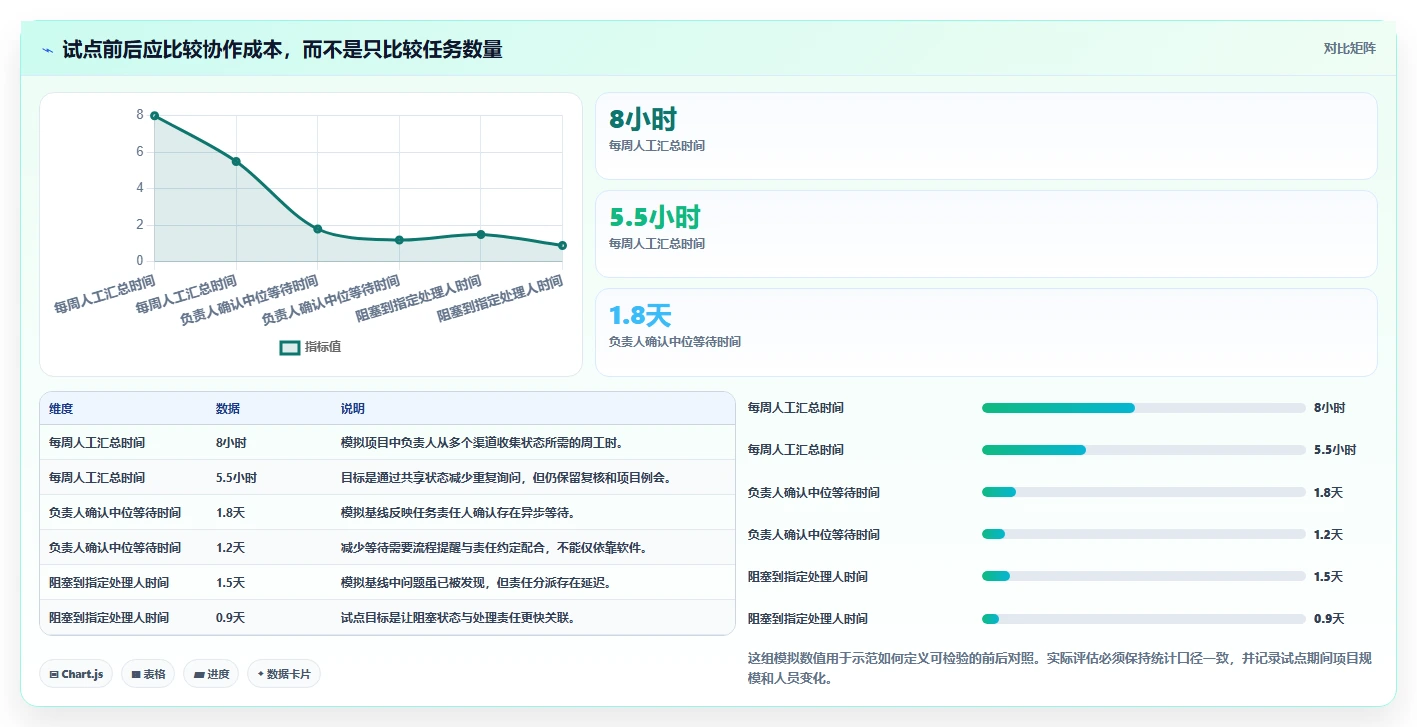Click the icon inside the Chart.js chip
This screenshot has height=727, width=1417.
tap(54, 675)
